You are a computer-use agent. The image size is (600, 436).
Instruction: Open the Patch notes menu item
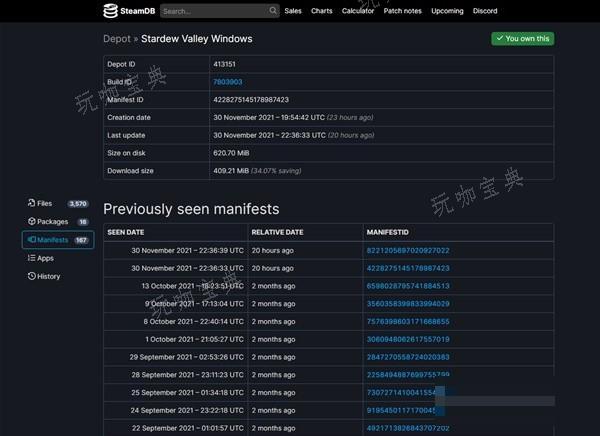pos(403,11)
